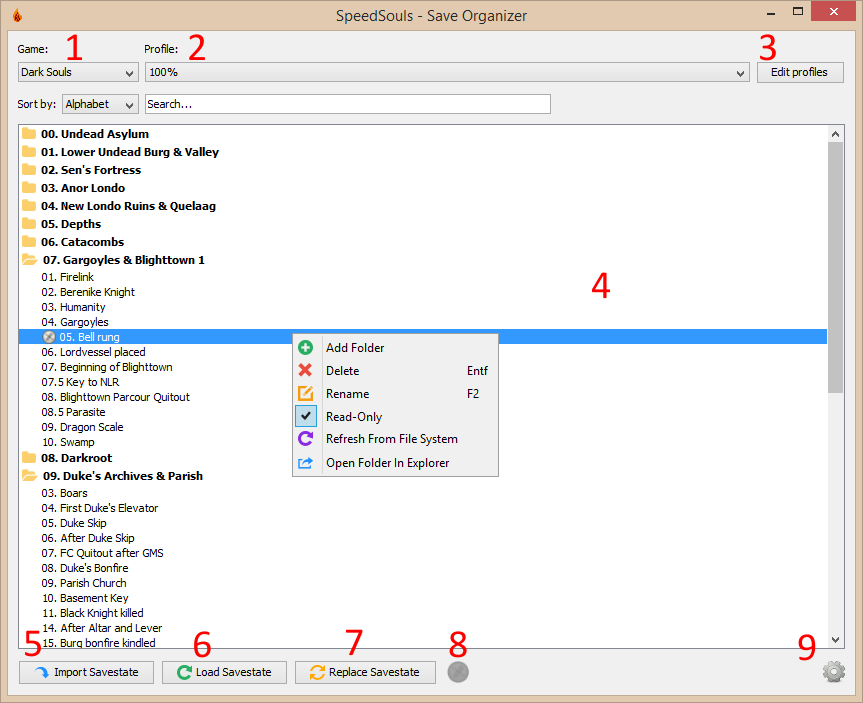Click the gray cancel circle icon

click(x=458, y=672)
